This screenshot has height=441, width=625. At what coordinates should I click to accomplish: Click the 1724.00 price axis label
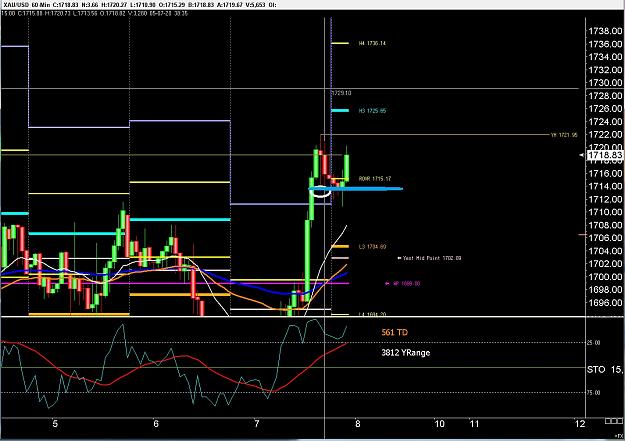tap(605, 122)
